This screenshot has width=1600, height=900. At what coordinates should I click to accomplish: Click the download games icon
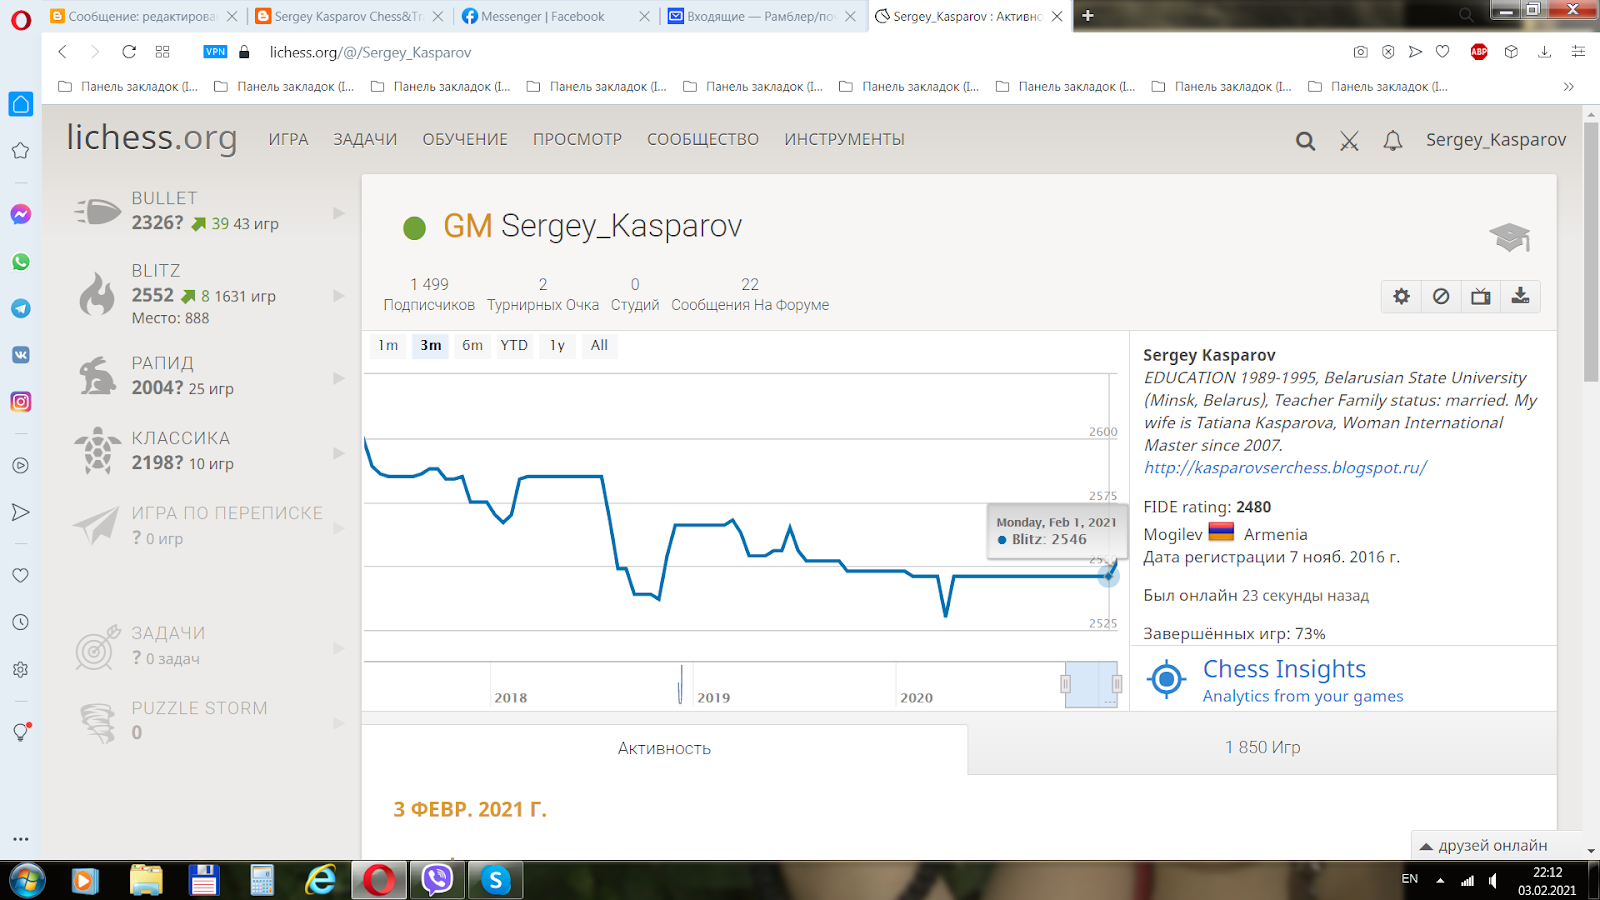tap(1520, 296)
